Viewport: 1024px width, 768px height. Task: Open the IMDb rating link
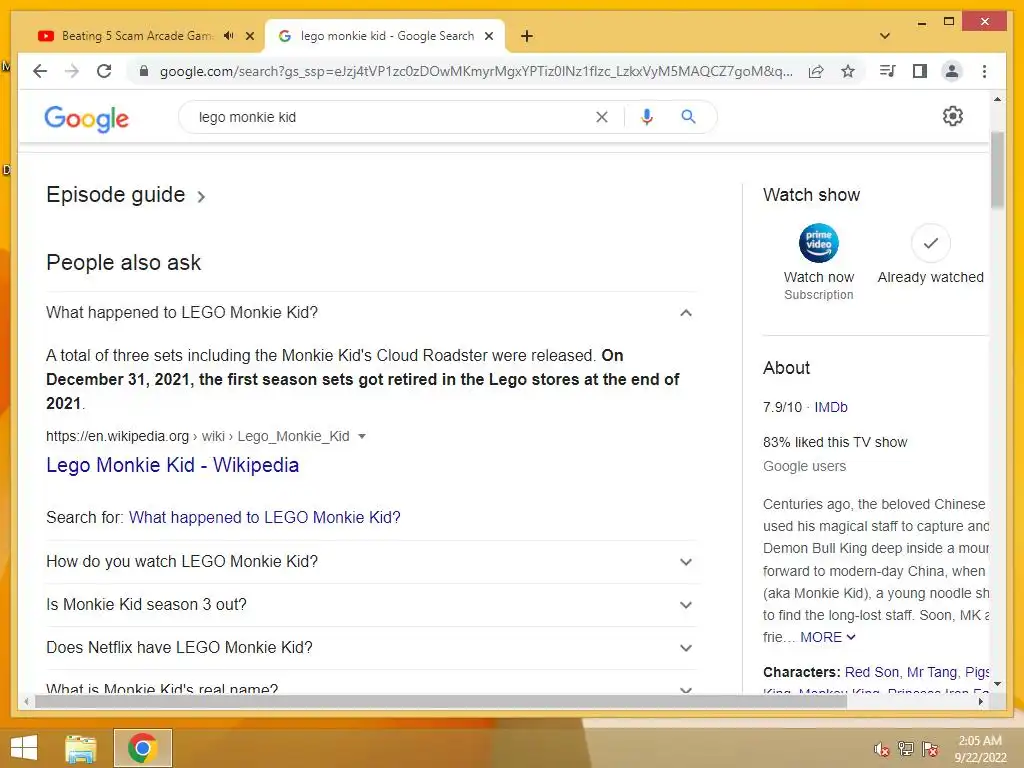831,407
